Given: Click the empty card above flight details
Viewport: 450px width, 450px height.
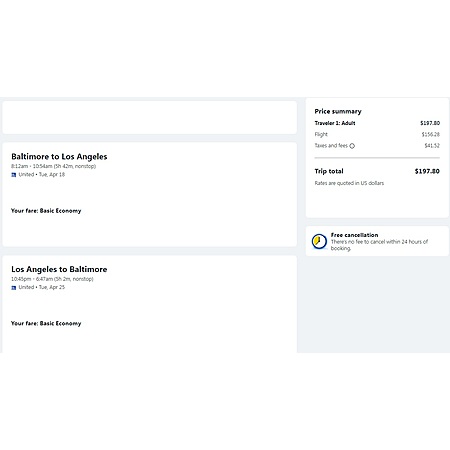Looking at the screenshot, I should click(x=149, y=118).
